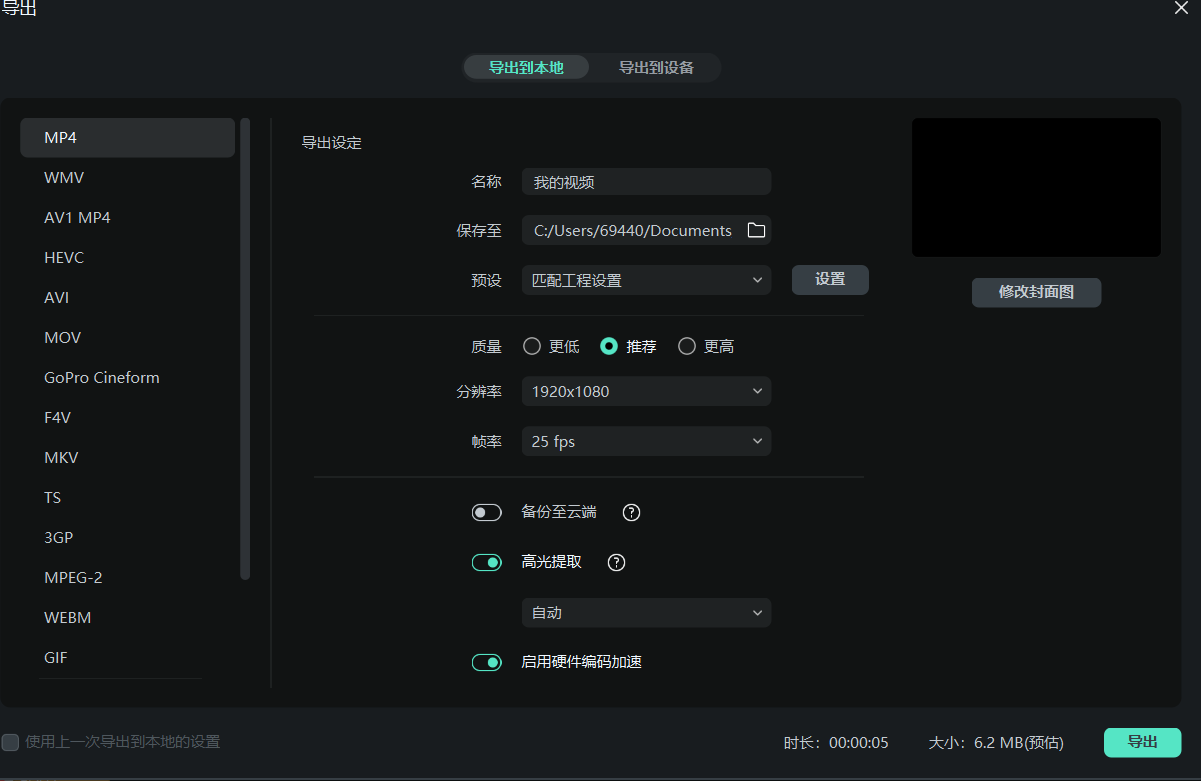The width and height of the screenshot is (1201, 781).
Task: Open the 分辨率 resolution dropdown
Action: tap(645, 391)
